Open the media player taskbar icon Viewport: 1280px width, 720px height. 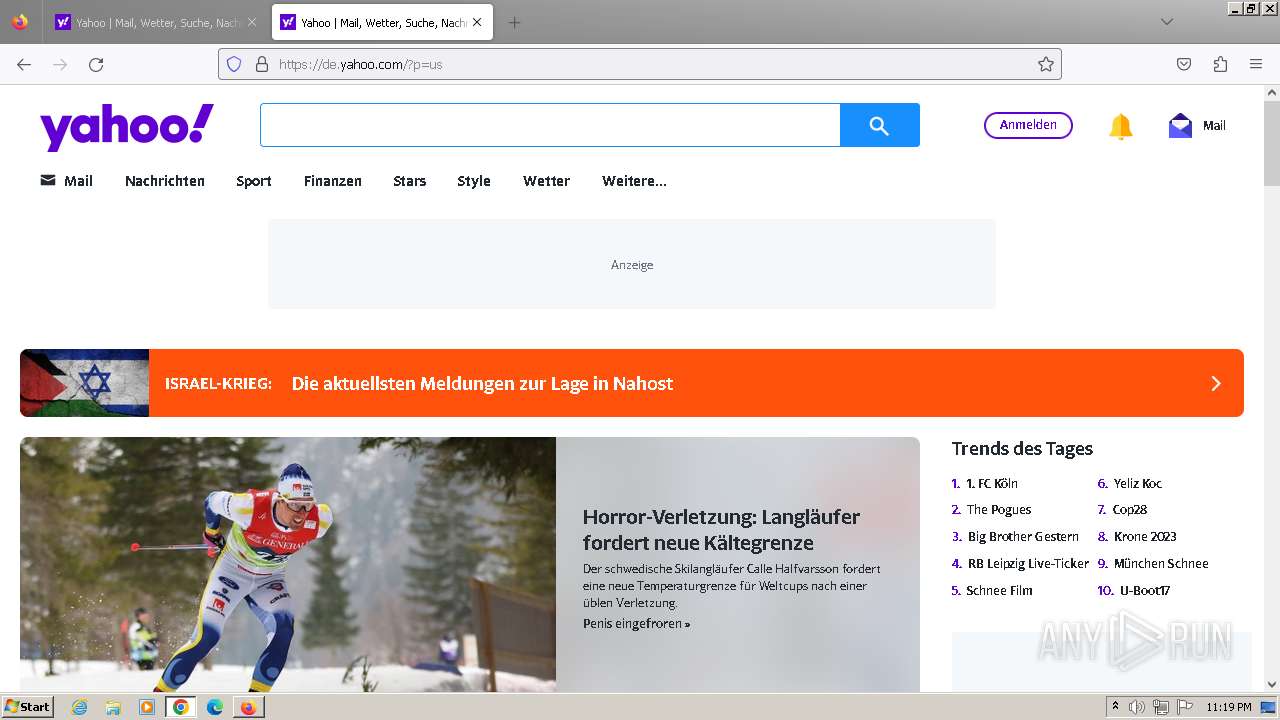tap(147, 707)
